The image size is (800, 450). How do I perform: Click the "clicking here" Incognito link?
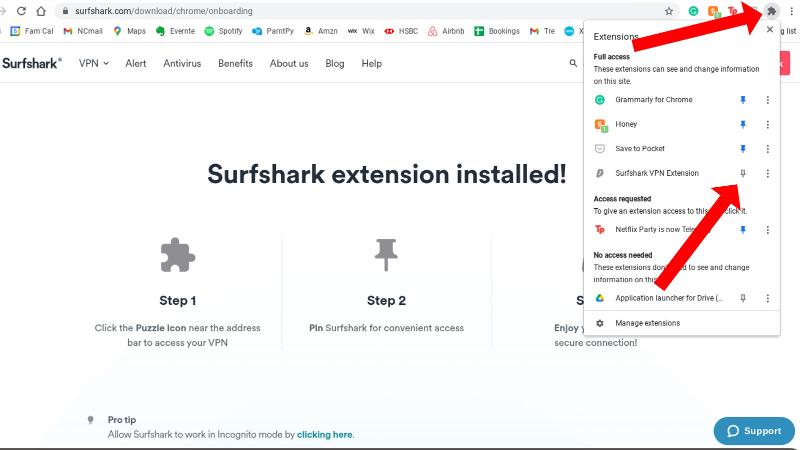click(324, 435)
